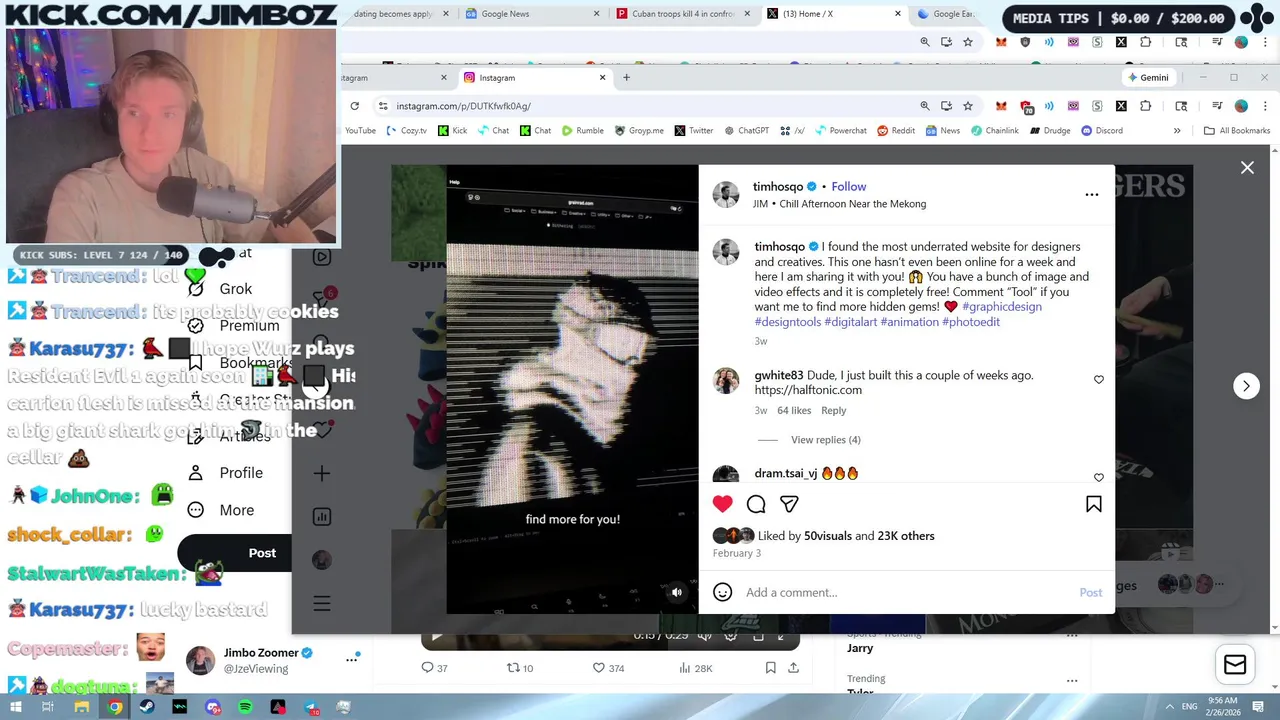Open the Rumble bookmark
The height and width of the screenshot is (720, 1280).
pos(582,130)
